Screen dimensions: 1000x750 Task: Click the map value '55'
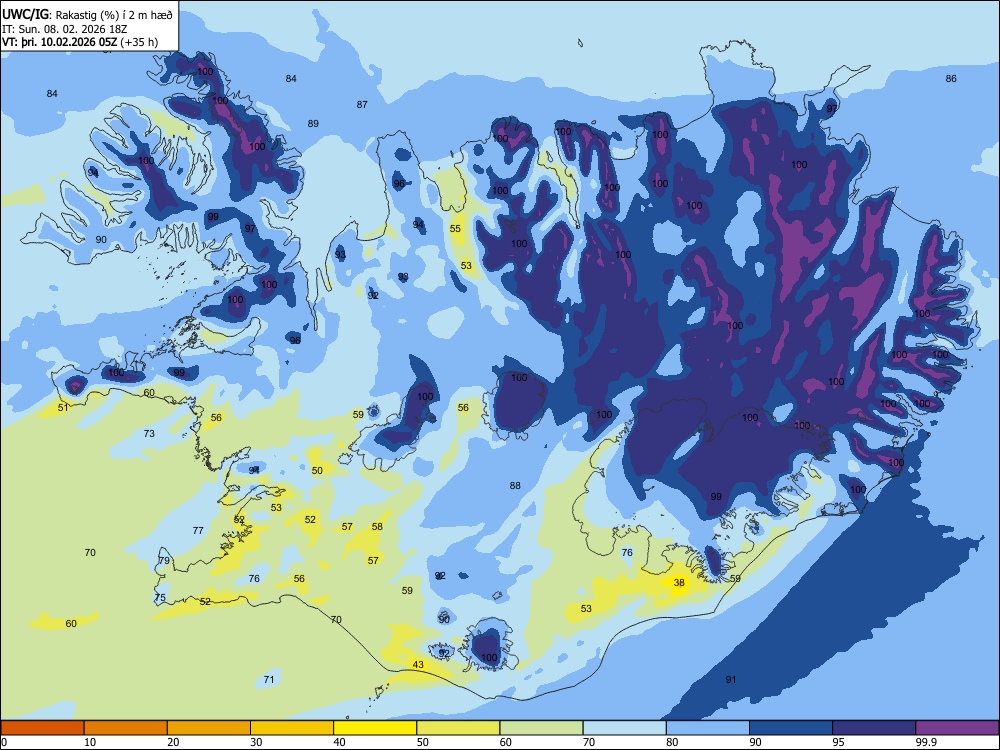(455, 228)
